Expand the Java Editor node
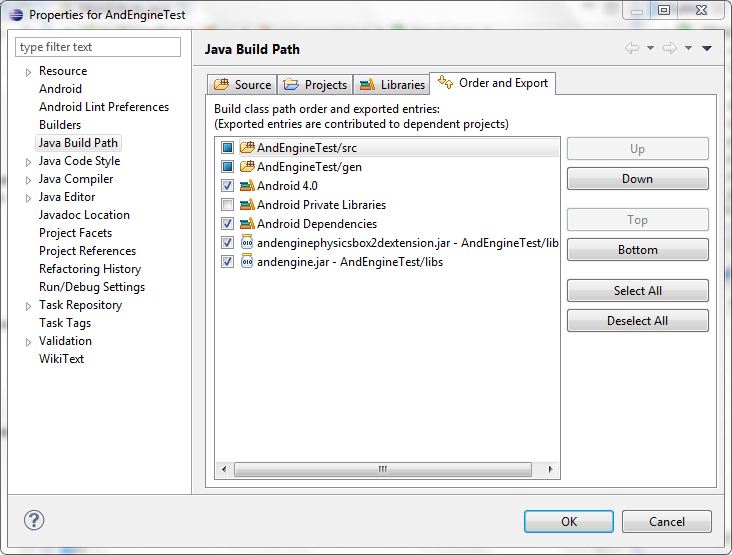This screenshot has width=732, height=555. click(28, 198)
